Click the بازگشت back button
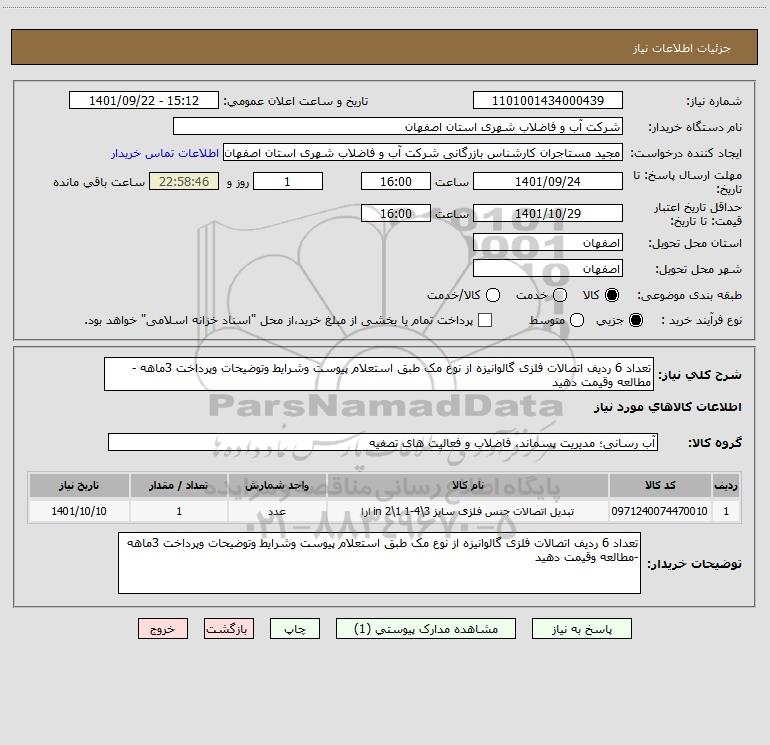This screenshot has height=745, width=770. [229, 629]
